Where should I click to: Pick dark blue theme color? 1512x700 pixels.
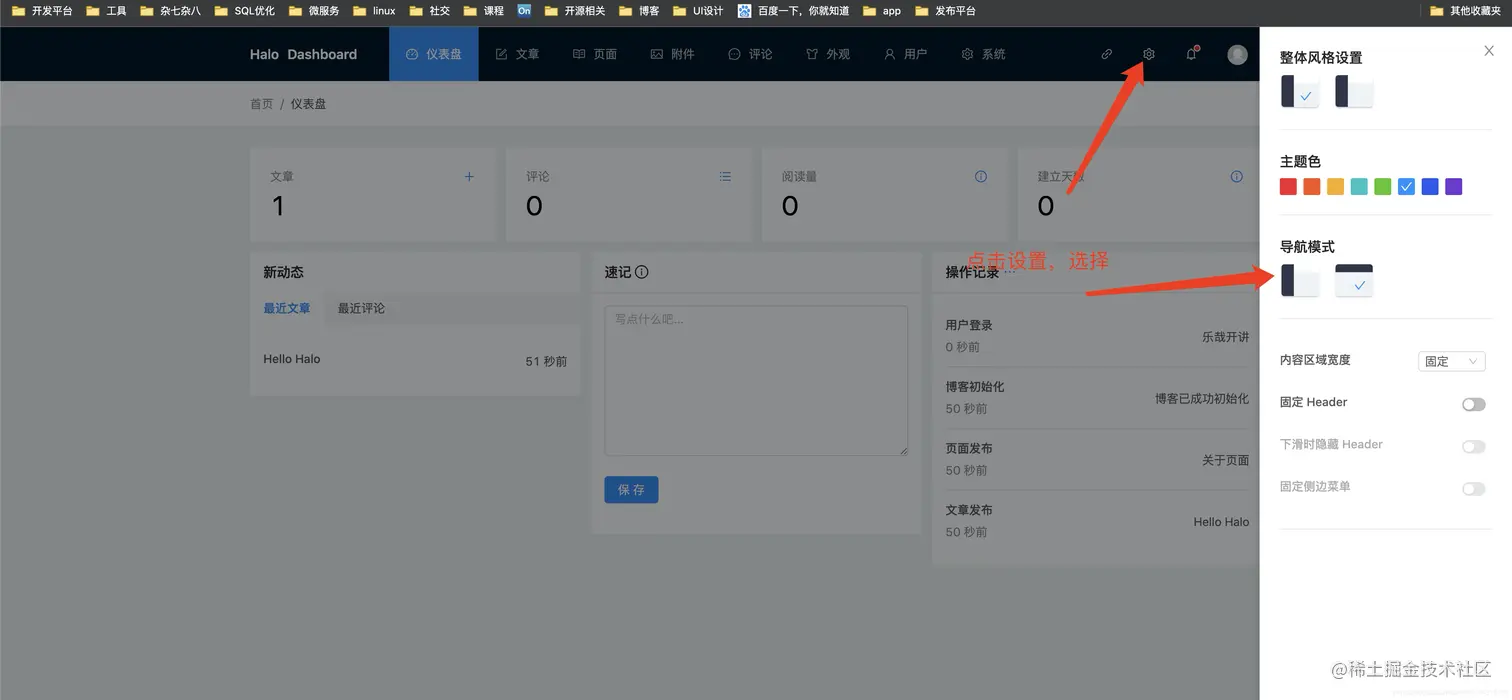coord(1430,186)
